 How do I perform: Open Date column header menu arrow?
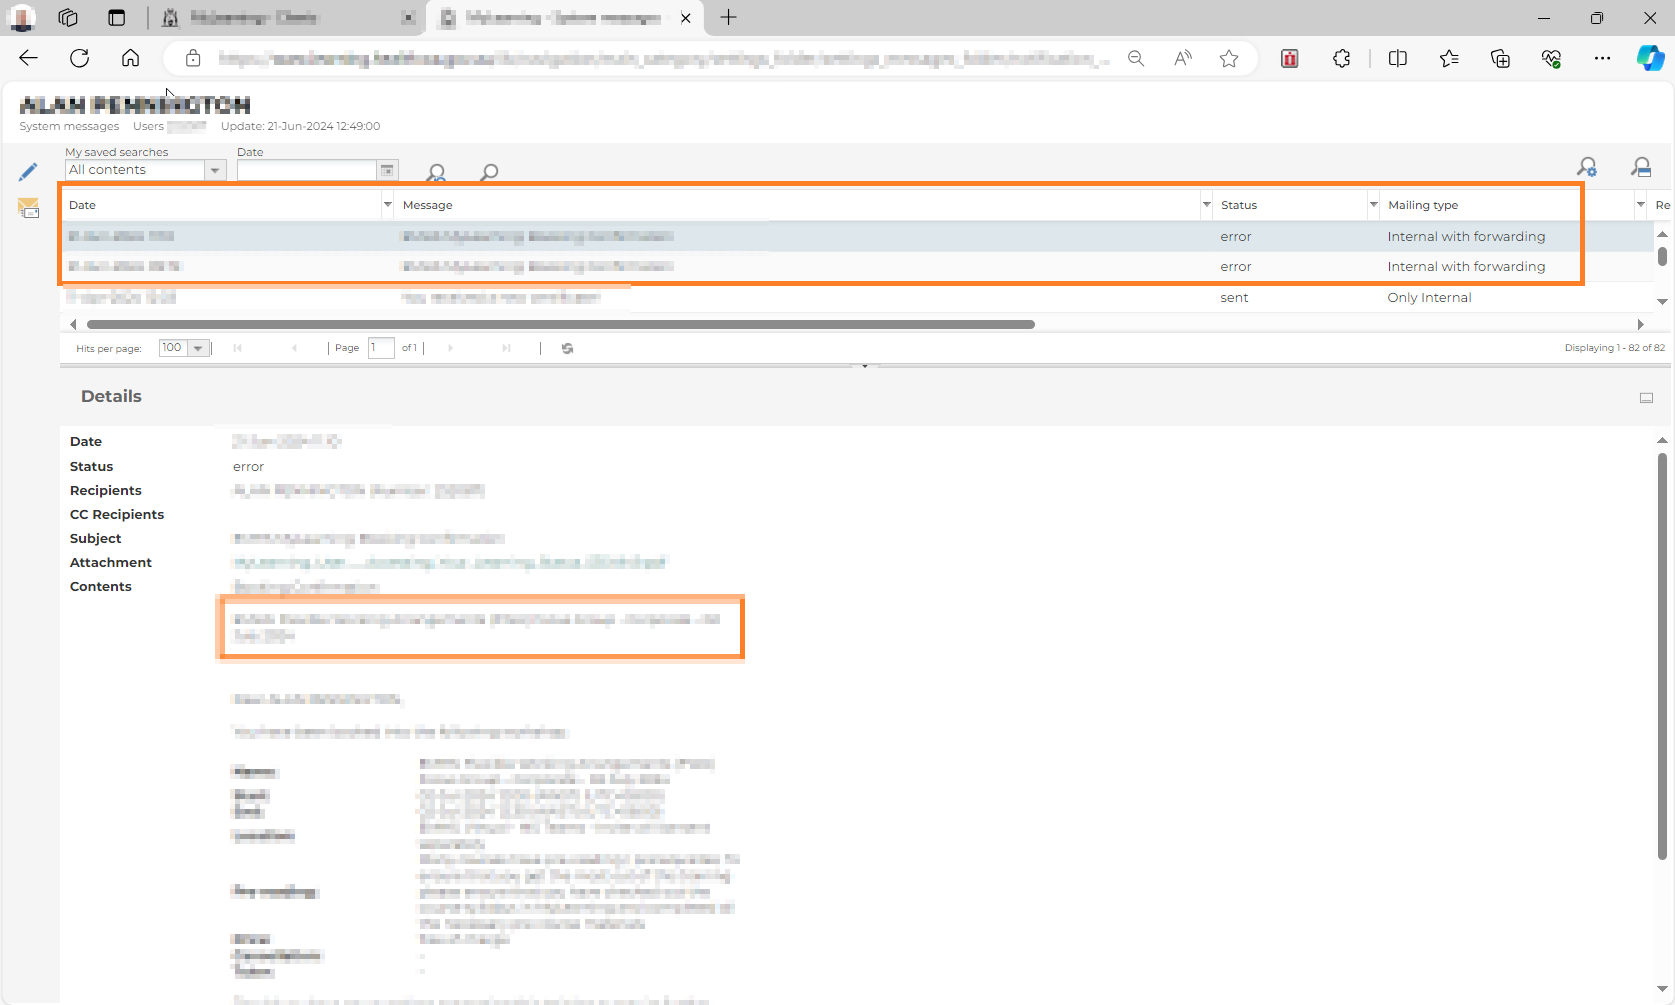387,205
